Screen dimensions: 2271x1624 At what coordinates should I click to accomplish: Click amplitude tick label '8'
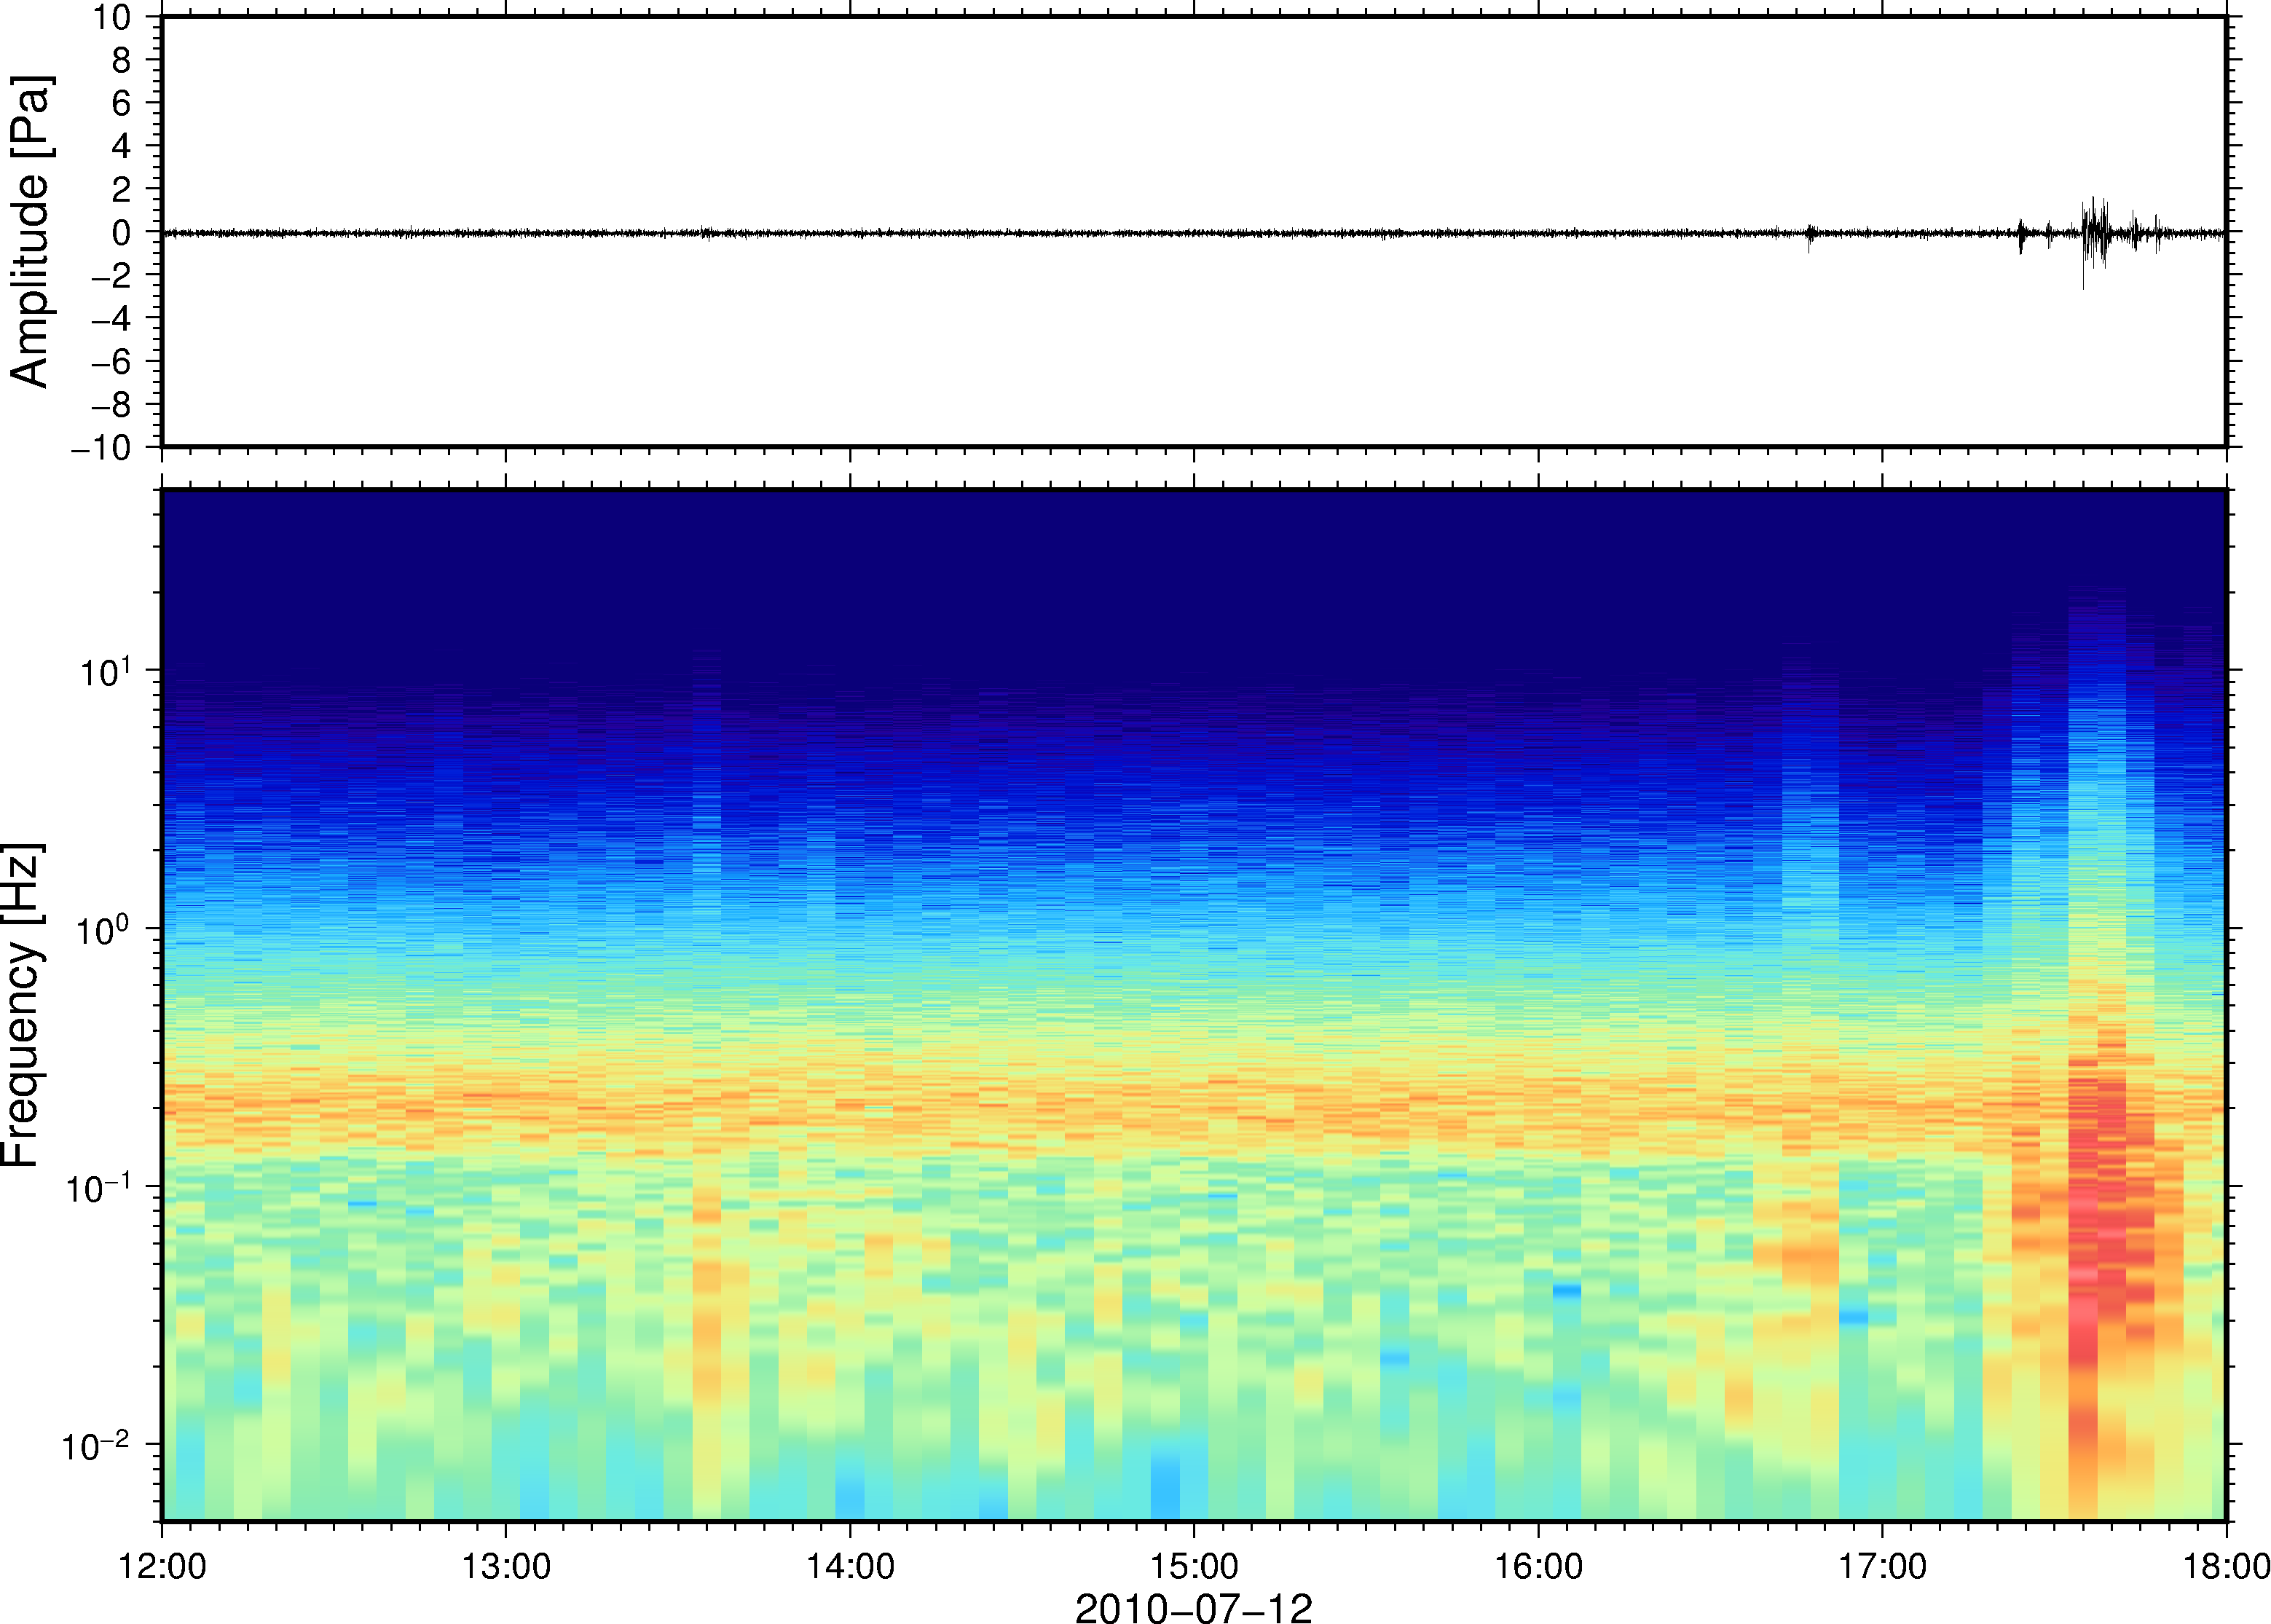point(122,60)
